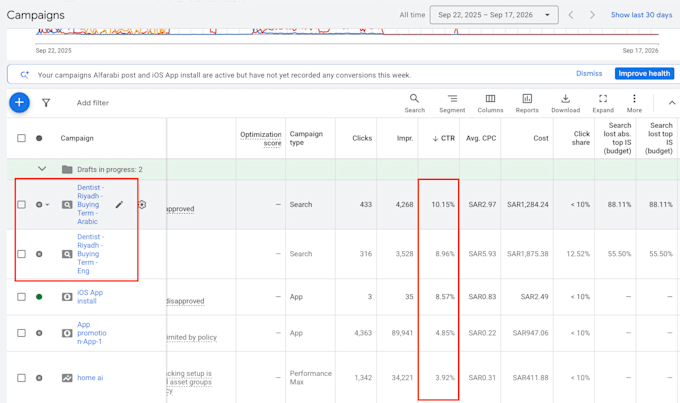Screen dimensions: 680x403
Task: Click the Performance Max icon for home ai
Action: coord(67,378)
